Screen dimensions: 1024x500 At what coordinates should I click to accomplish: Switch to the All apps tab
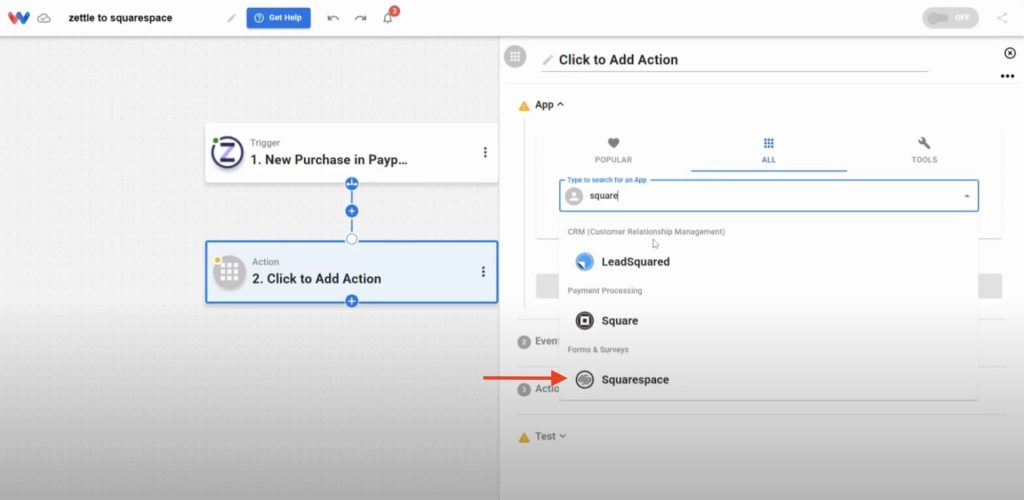pyautogui.click(x=769, y=150)
